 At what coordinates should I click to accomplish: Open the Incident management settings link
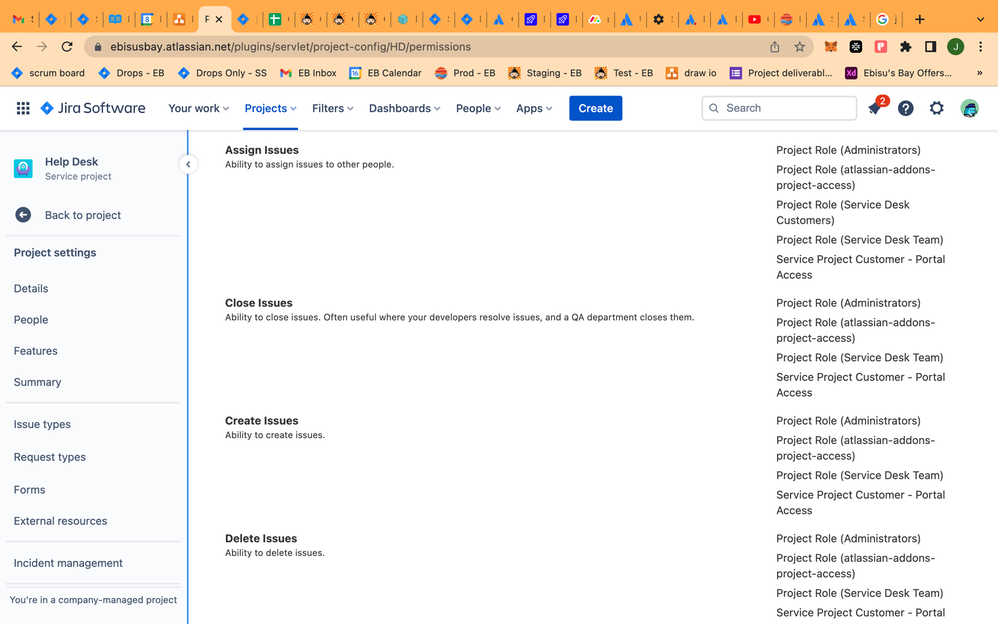(x=68, y=563)
